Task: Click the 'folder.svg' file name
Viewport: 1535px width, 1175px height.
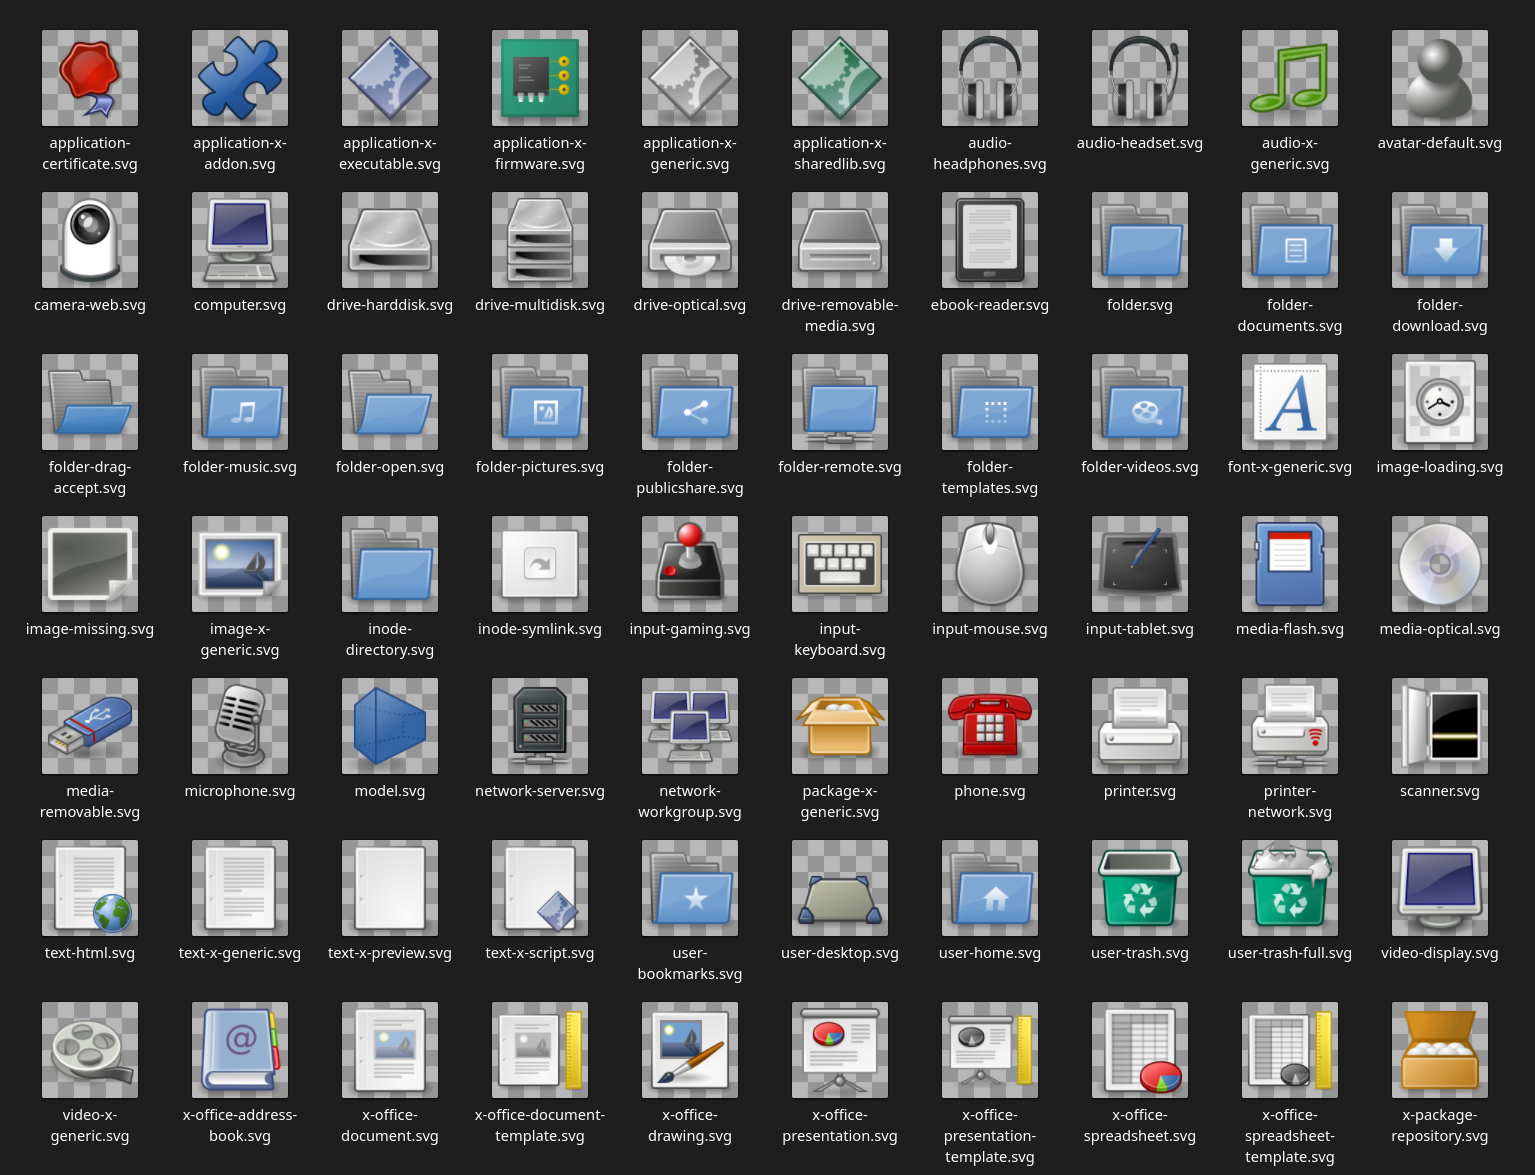Action: point(1140,305)
